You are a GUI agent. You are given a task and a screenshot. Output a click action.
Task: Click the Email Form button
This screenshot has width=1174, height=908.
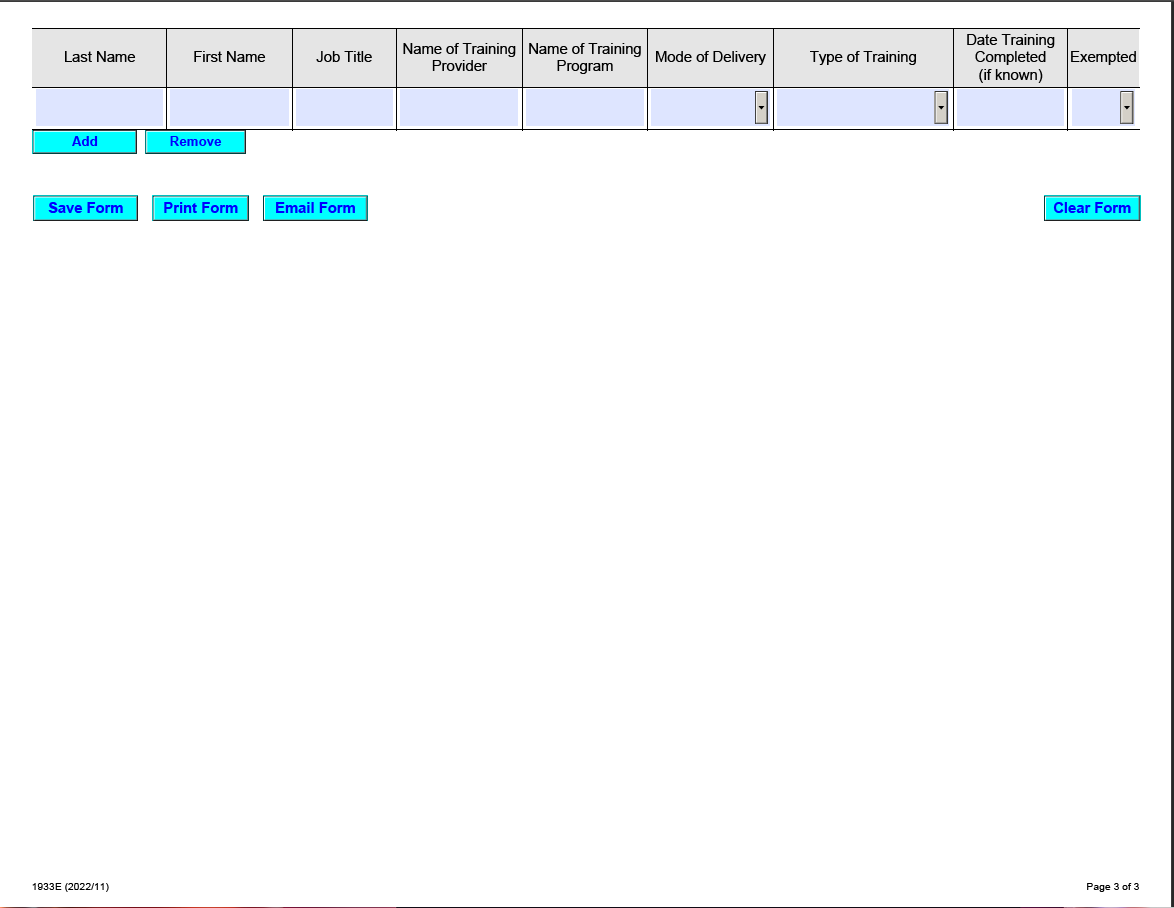tap(315, 208)
